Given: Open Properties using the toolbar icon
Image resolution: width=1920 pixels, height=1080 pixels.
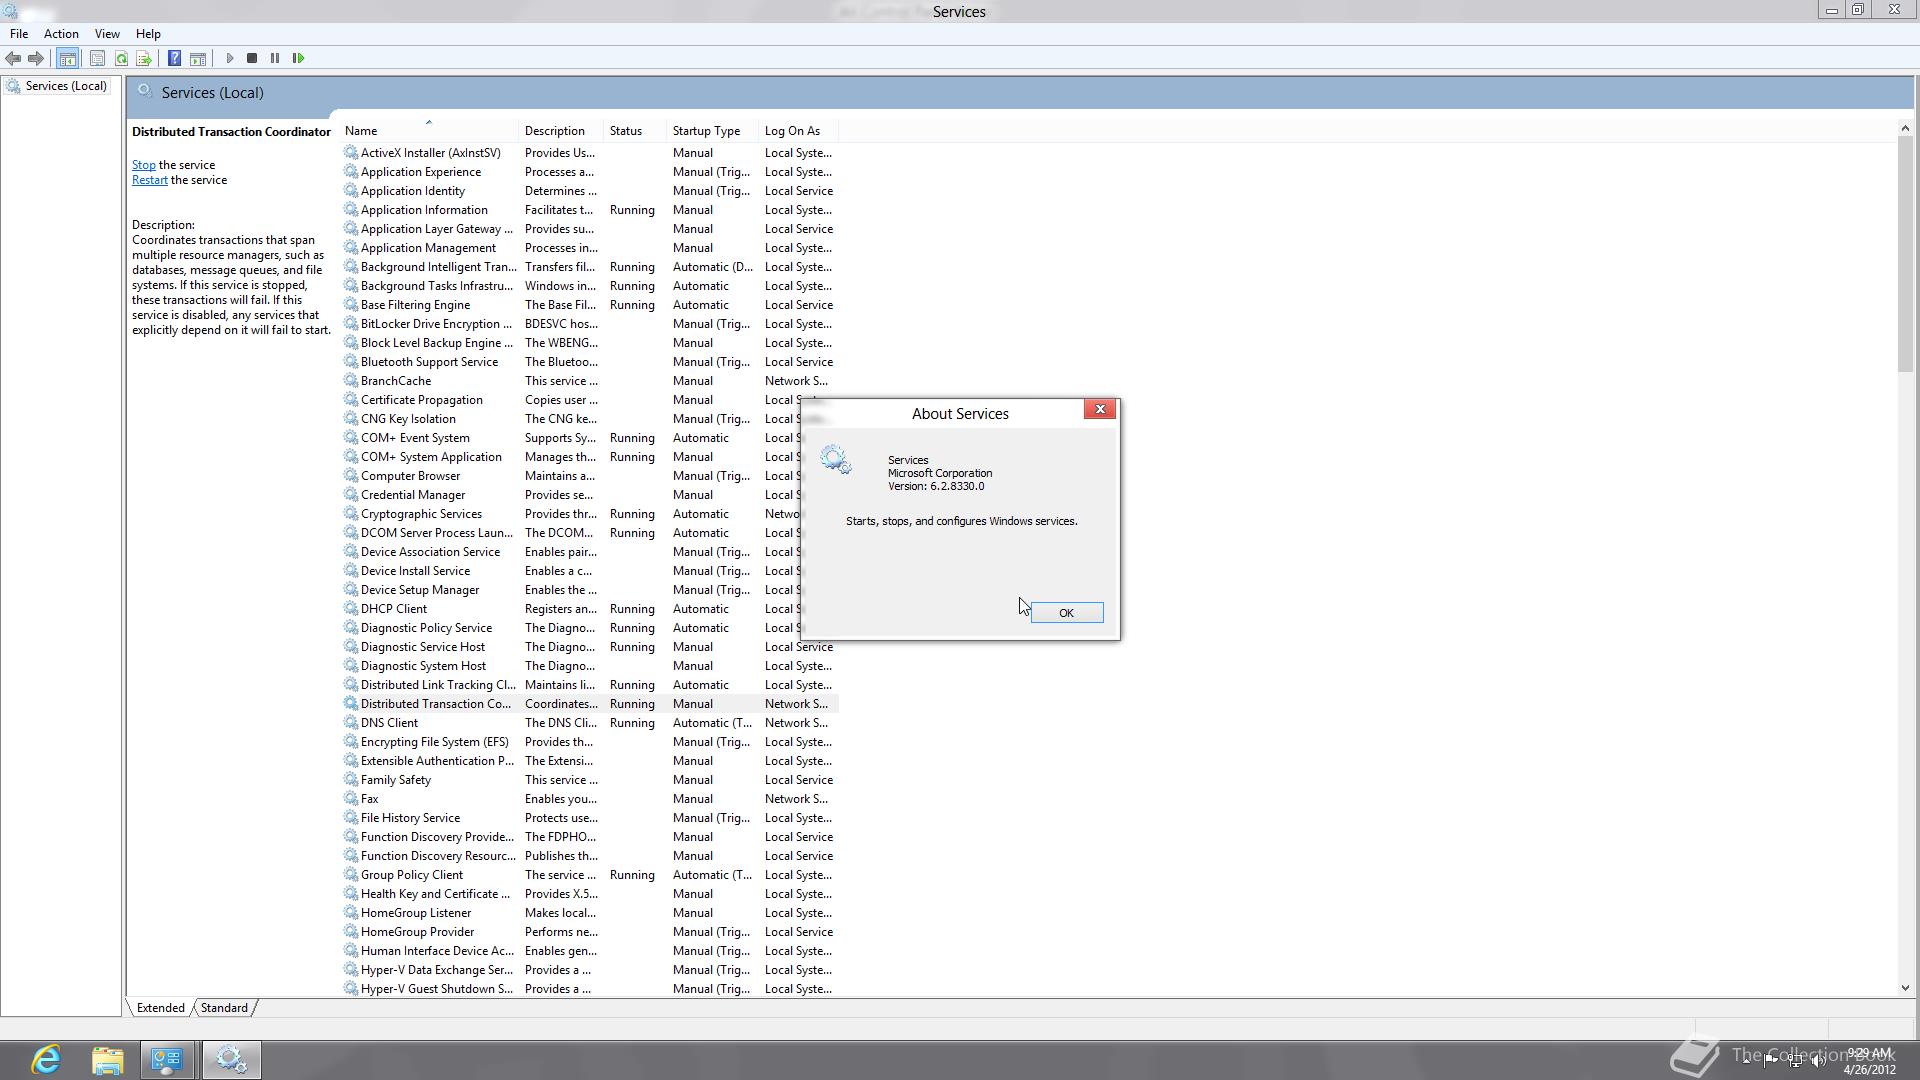Looking at the screenshot, I should coord(97,58).
